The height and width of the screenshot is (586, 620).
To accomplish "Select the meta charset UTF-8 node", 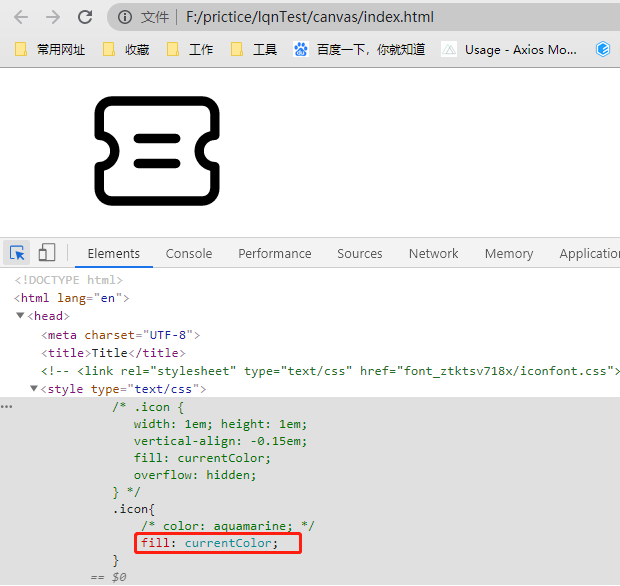I will pos(121,335).
